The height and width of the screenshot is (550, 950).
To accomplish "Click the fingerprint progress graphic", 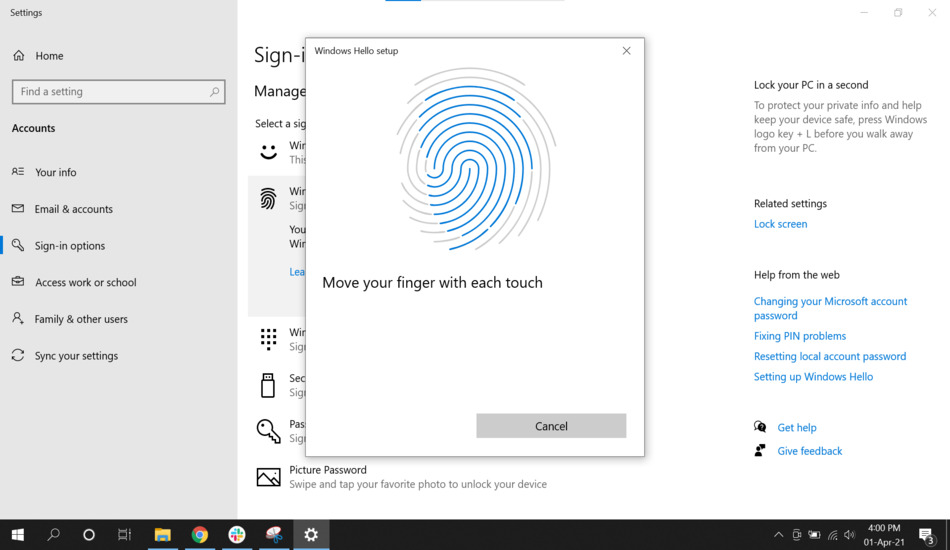I will point(476,159).
